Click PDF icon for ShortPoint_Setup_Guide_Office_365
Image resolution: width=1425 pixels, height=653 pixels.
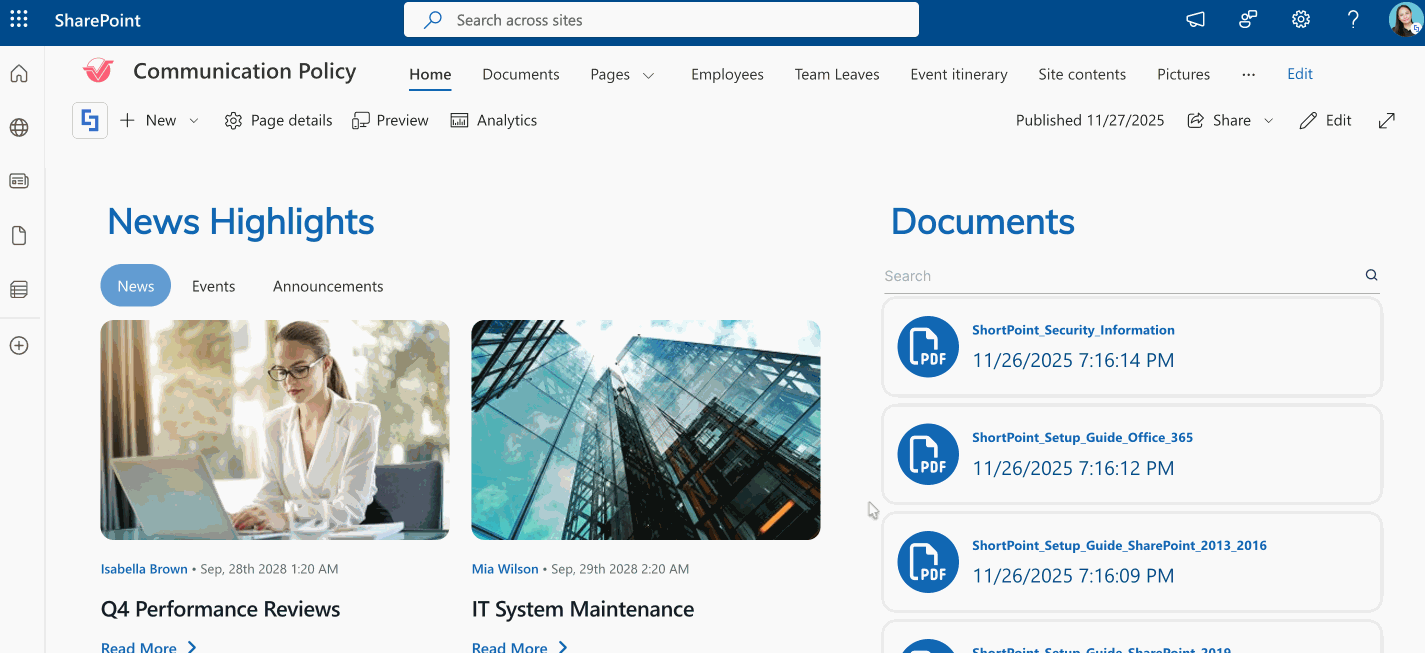928,454
